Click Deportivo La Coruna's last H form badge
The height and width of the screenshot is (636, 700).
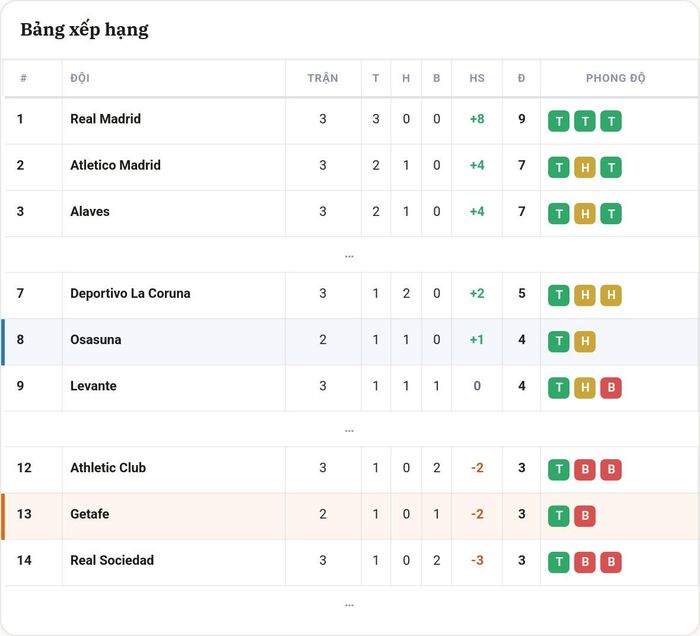coord(611,295)
